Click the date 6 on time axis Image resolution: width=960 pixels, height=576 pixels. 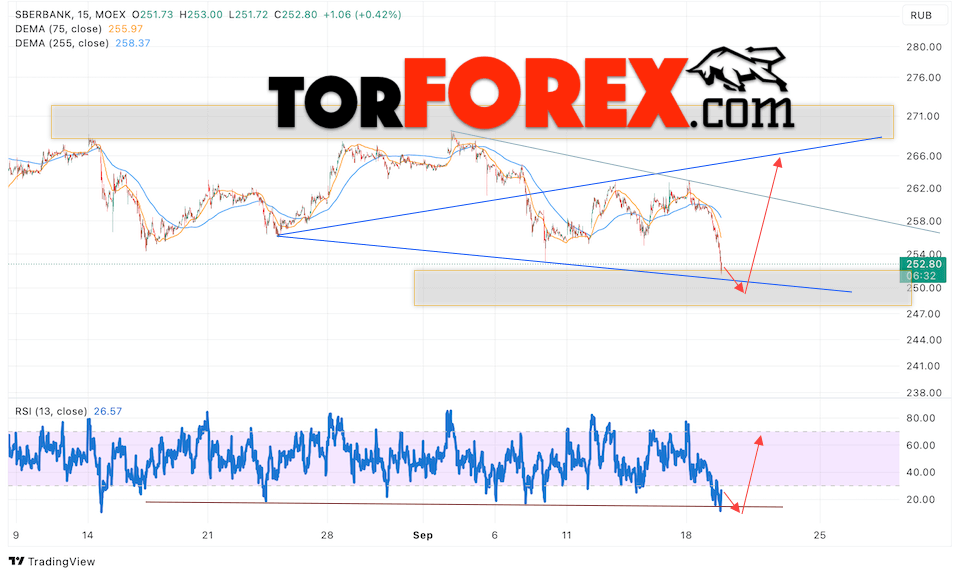click(x=494, y=535)
